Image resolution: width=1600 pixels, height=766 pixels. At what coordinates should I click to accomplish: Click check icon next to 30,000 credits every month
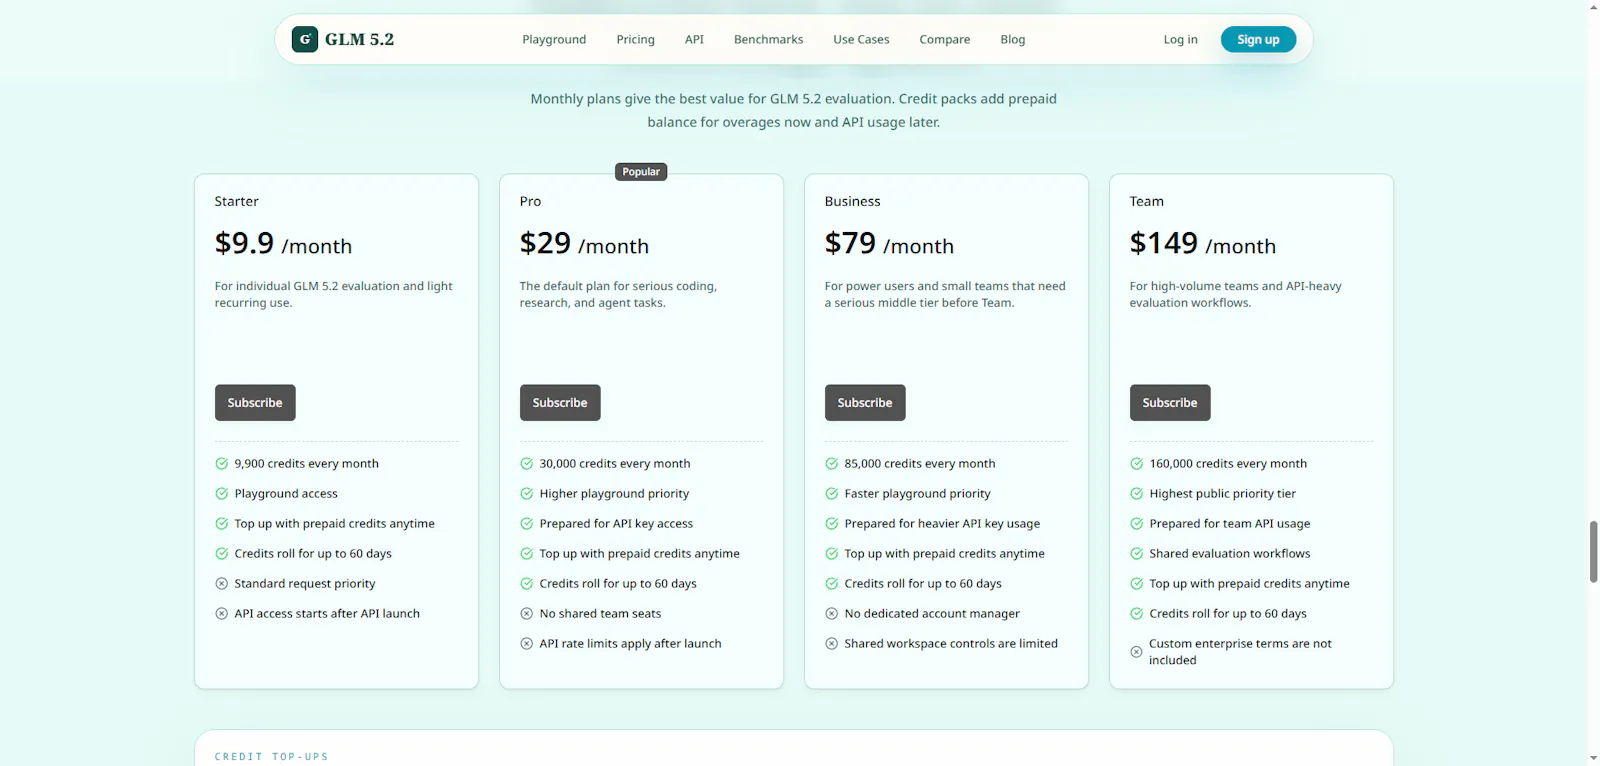pyautogui.click(x=527, y=463)
